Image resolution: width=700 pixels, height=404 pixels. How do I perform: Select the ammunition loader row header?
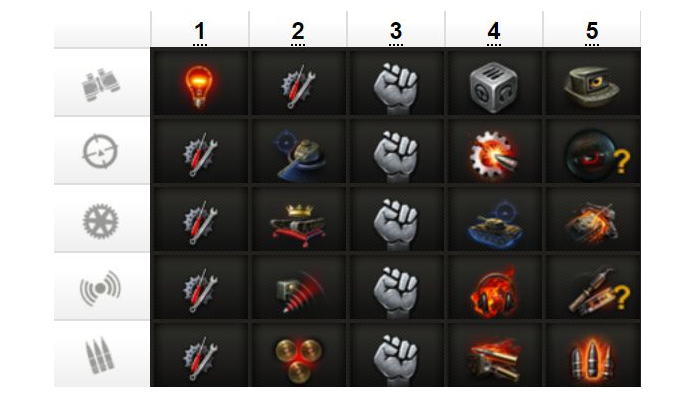coord(100,355)
